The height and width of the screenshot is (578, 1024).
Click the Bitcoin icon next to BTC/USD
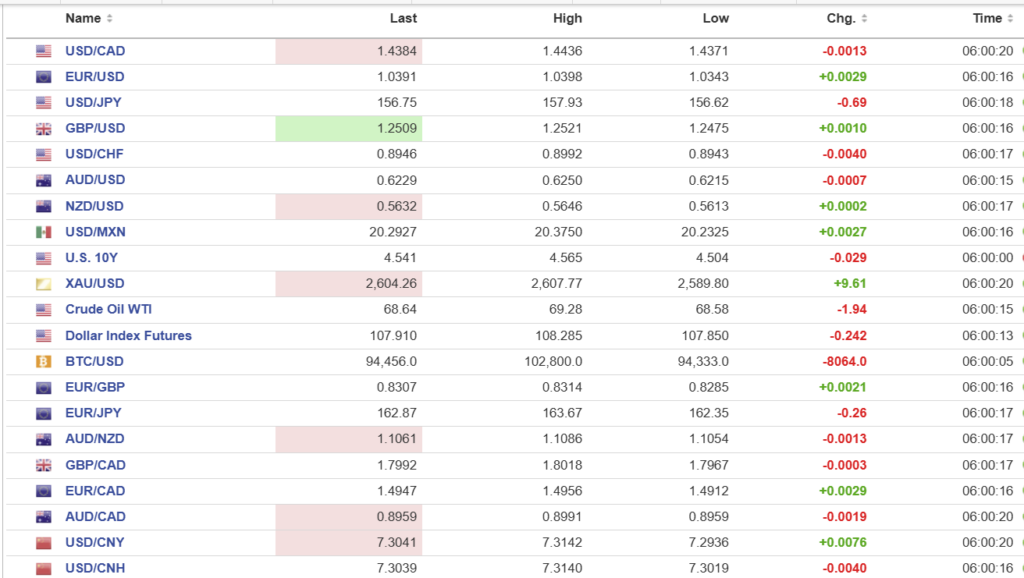click(x=43, y=362)
